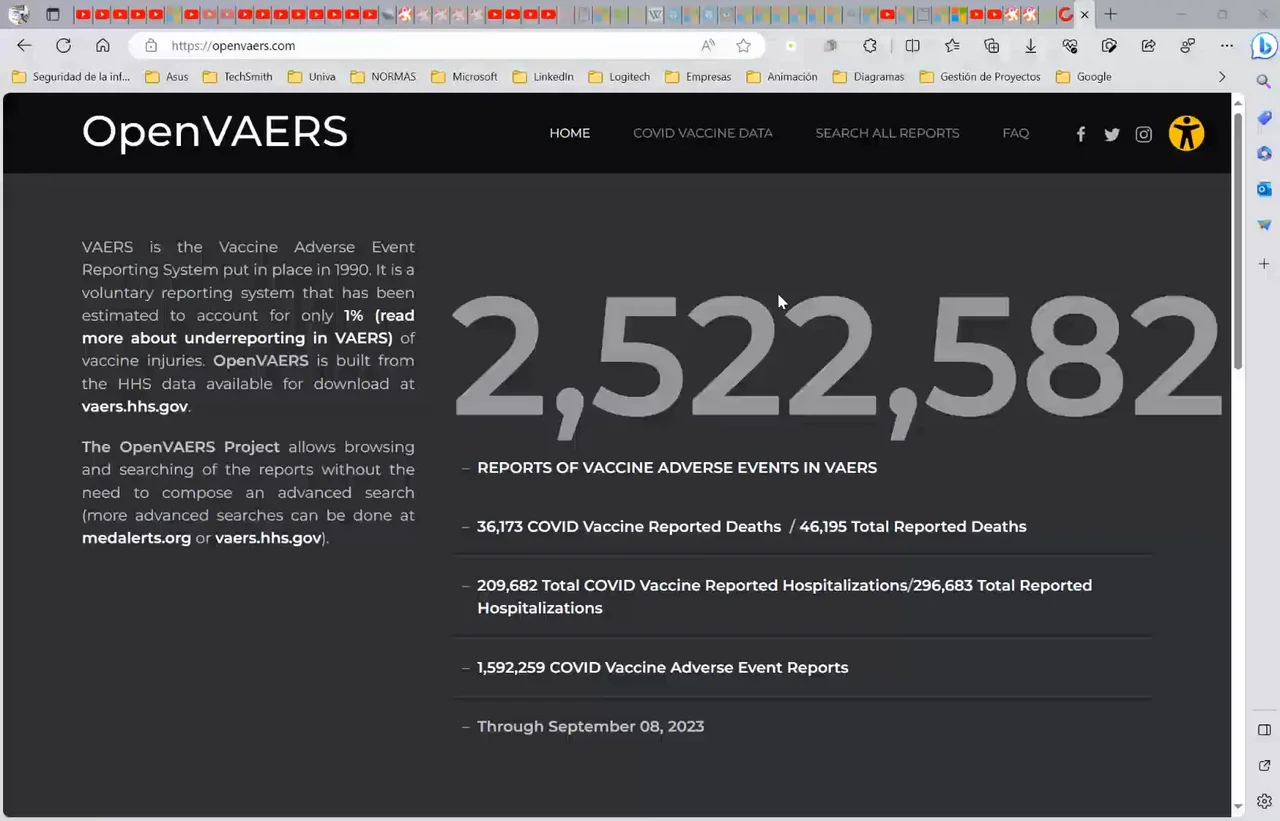Open SEARCH ALL REPORTS nav item
1280x821 pixels.
pos(887,133)
